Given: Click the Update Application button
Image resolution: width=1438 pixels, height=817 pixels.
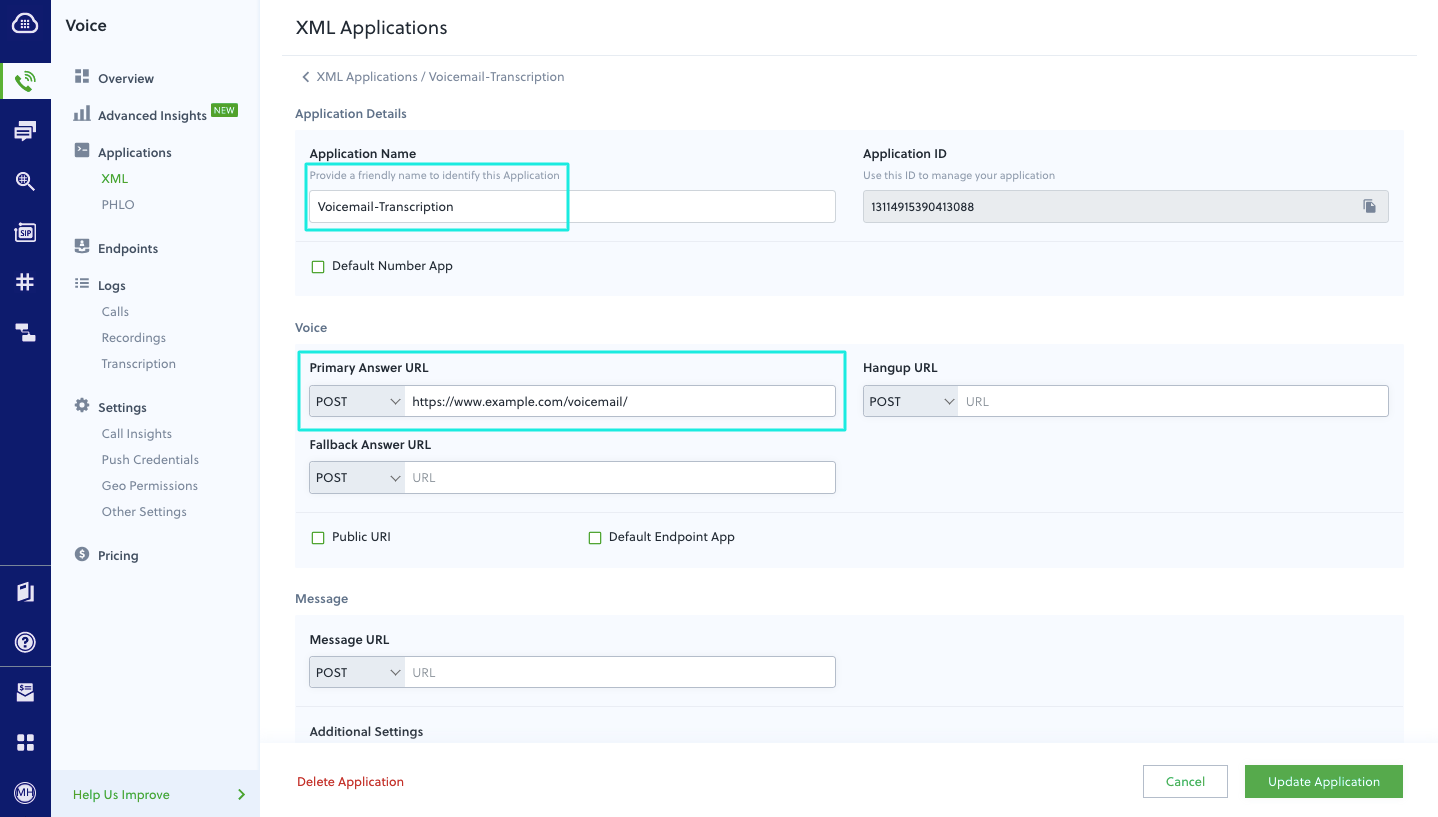Looking at the screenshot, I should (1323, 781).
